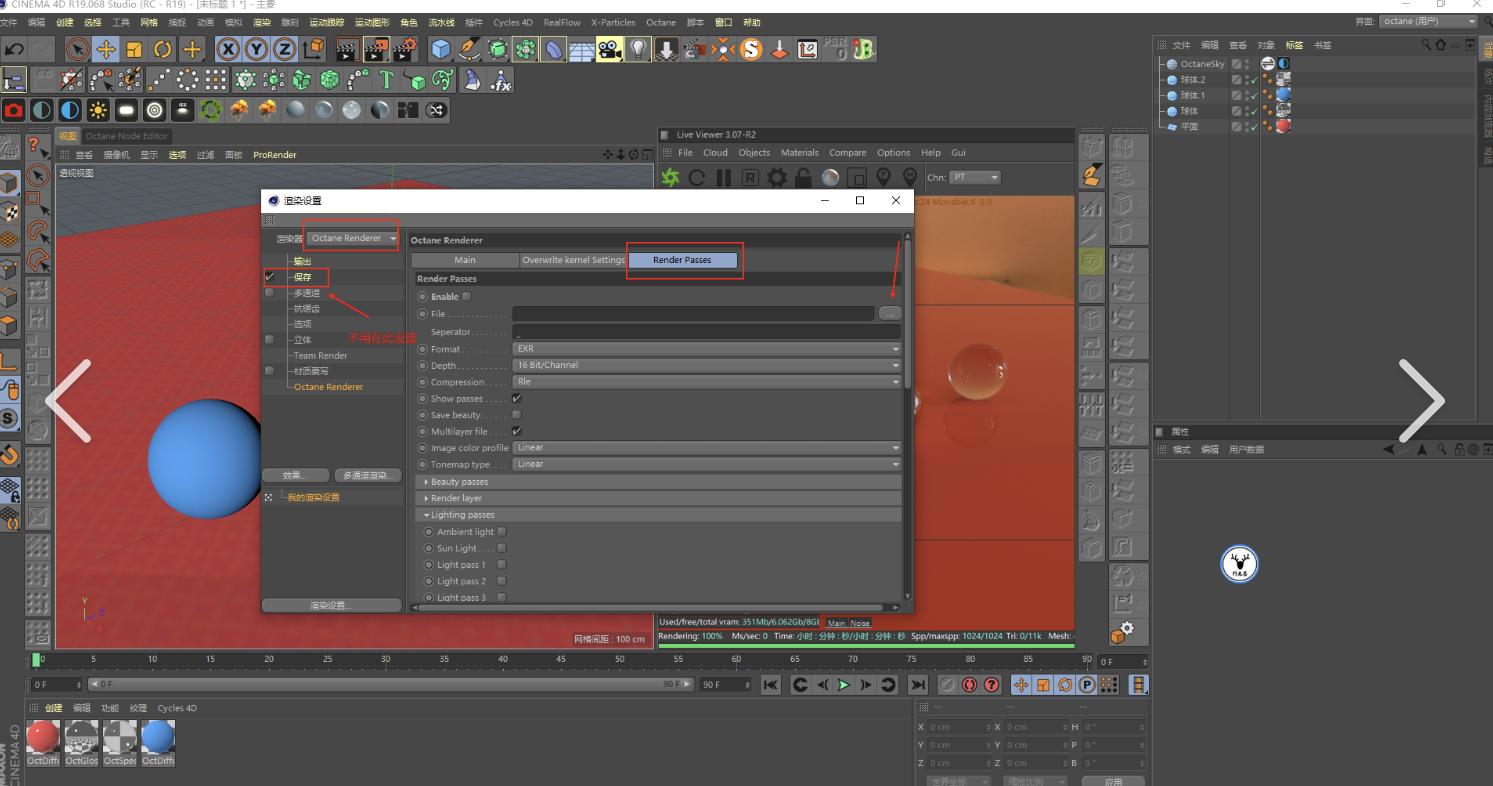Pause rendering in Live Viewer
This screenshot has height=786, width=1493.
(723, 178)
